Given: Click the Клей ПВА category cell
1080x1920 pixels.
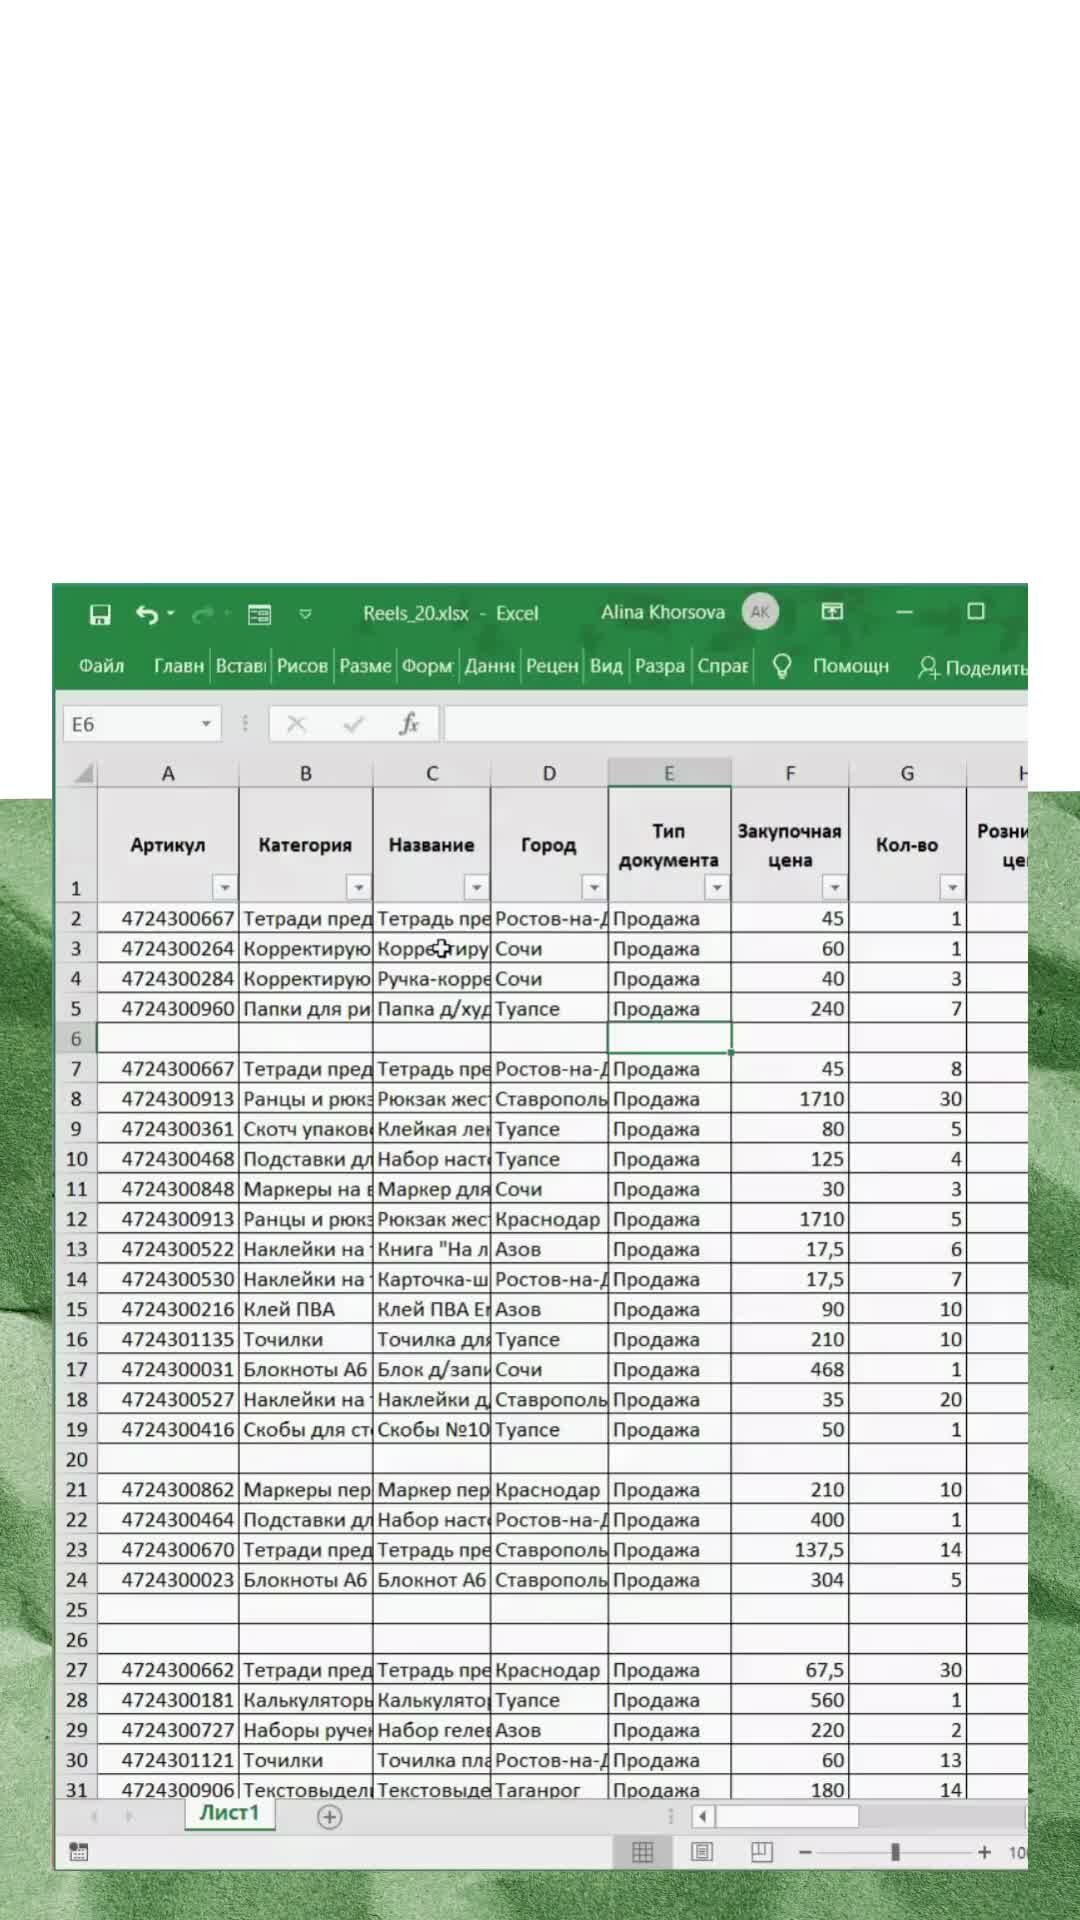Looking at the screenshot, I should point(306,1309).
